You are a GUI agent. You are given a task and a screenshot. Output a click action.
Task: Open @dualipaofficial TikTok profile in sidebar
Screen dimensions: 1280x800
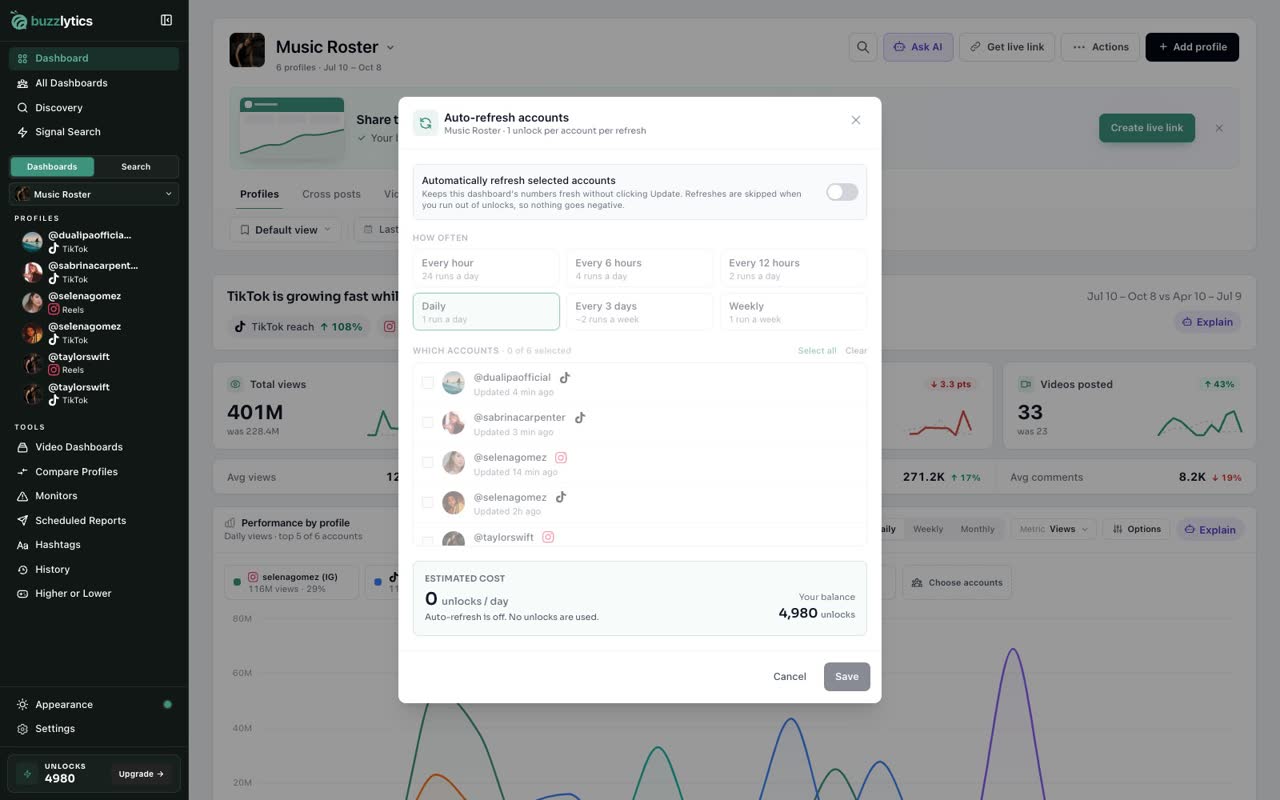(94, 242)
